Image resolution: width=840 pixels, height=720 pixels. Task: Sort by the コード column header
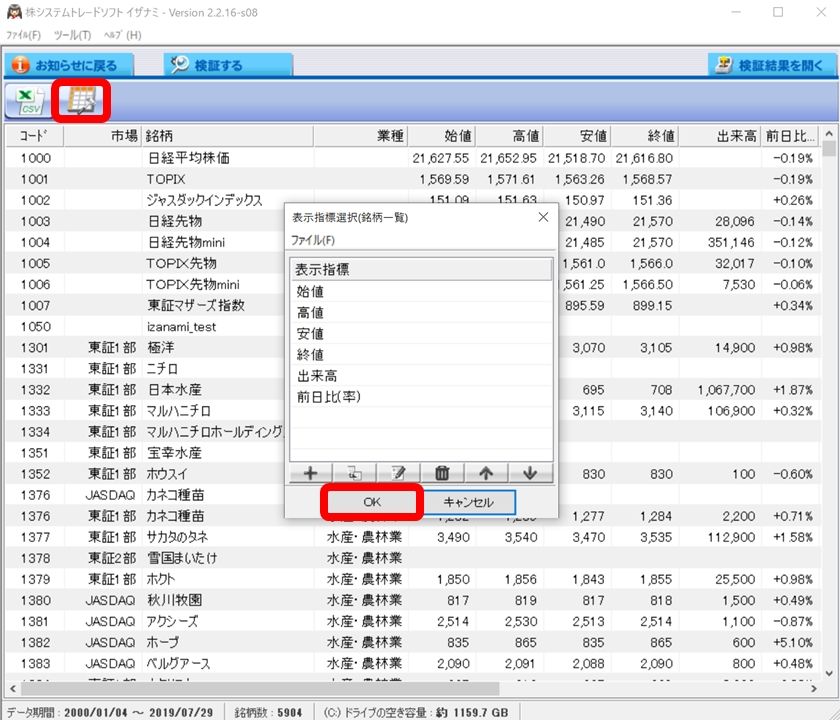pyautogui.click(x=35, y=136)
